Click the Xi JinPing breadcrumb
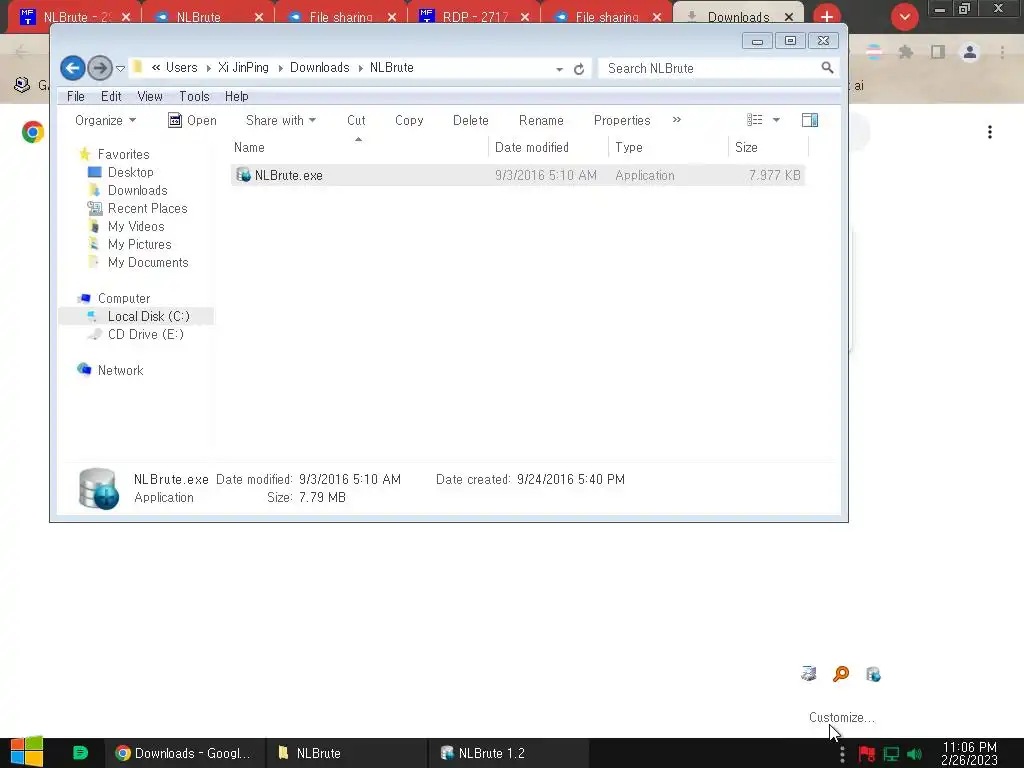Image resolution: width=1024 pixels, height=768 pixels. (x=244, y=68)
